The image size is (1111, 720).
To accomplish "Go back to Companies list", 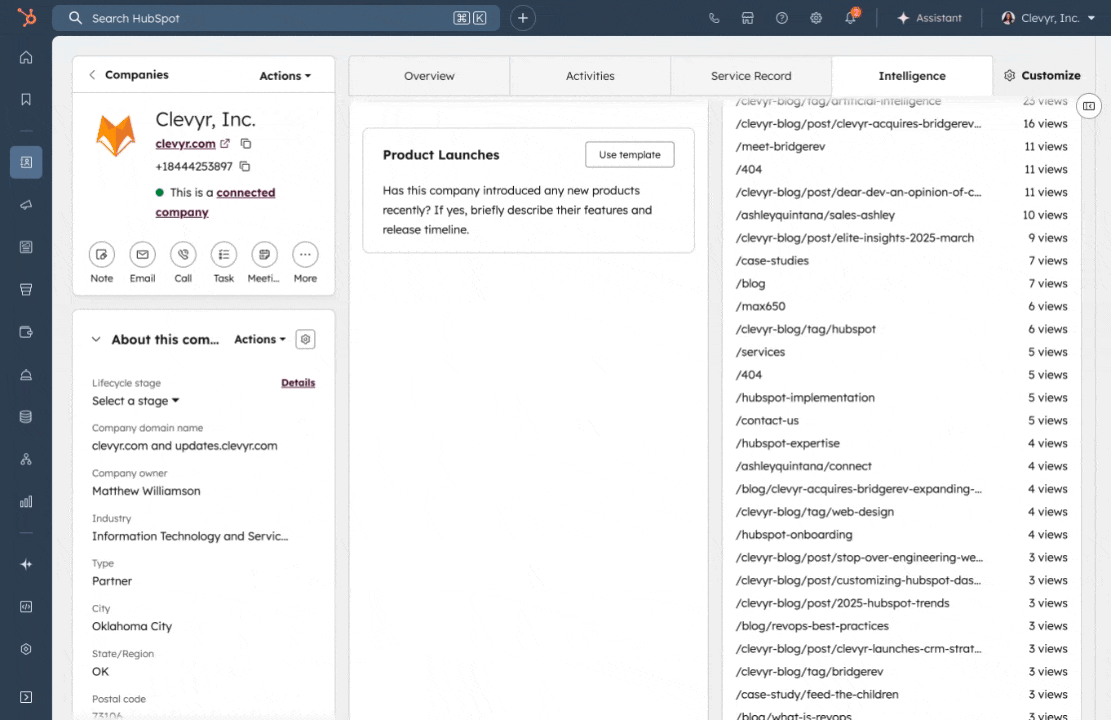I will 128,74.
